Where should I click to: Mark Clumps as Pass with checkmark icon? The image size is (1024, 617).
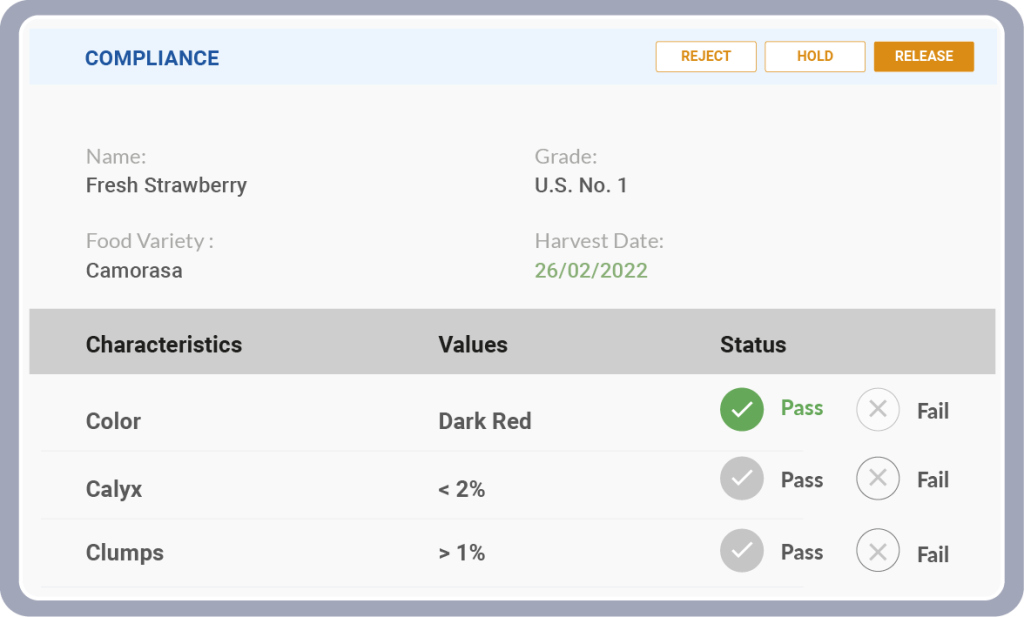(x=741, y=551)
